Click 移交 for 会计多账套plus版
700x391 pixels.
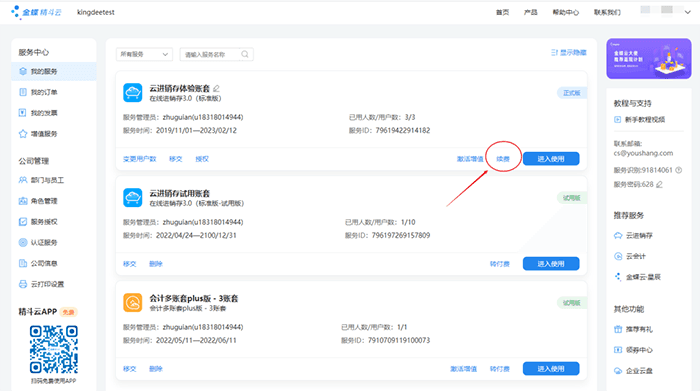click(130, 369)
